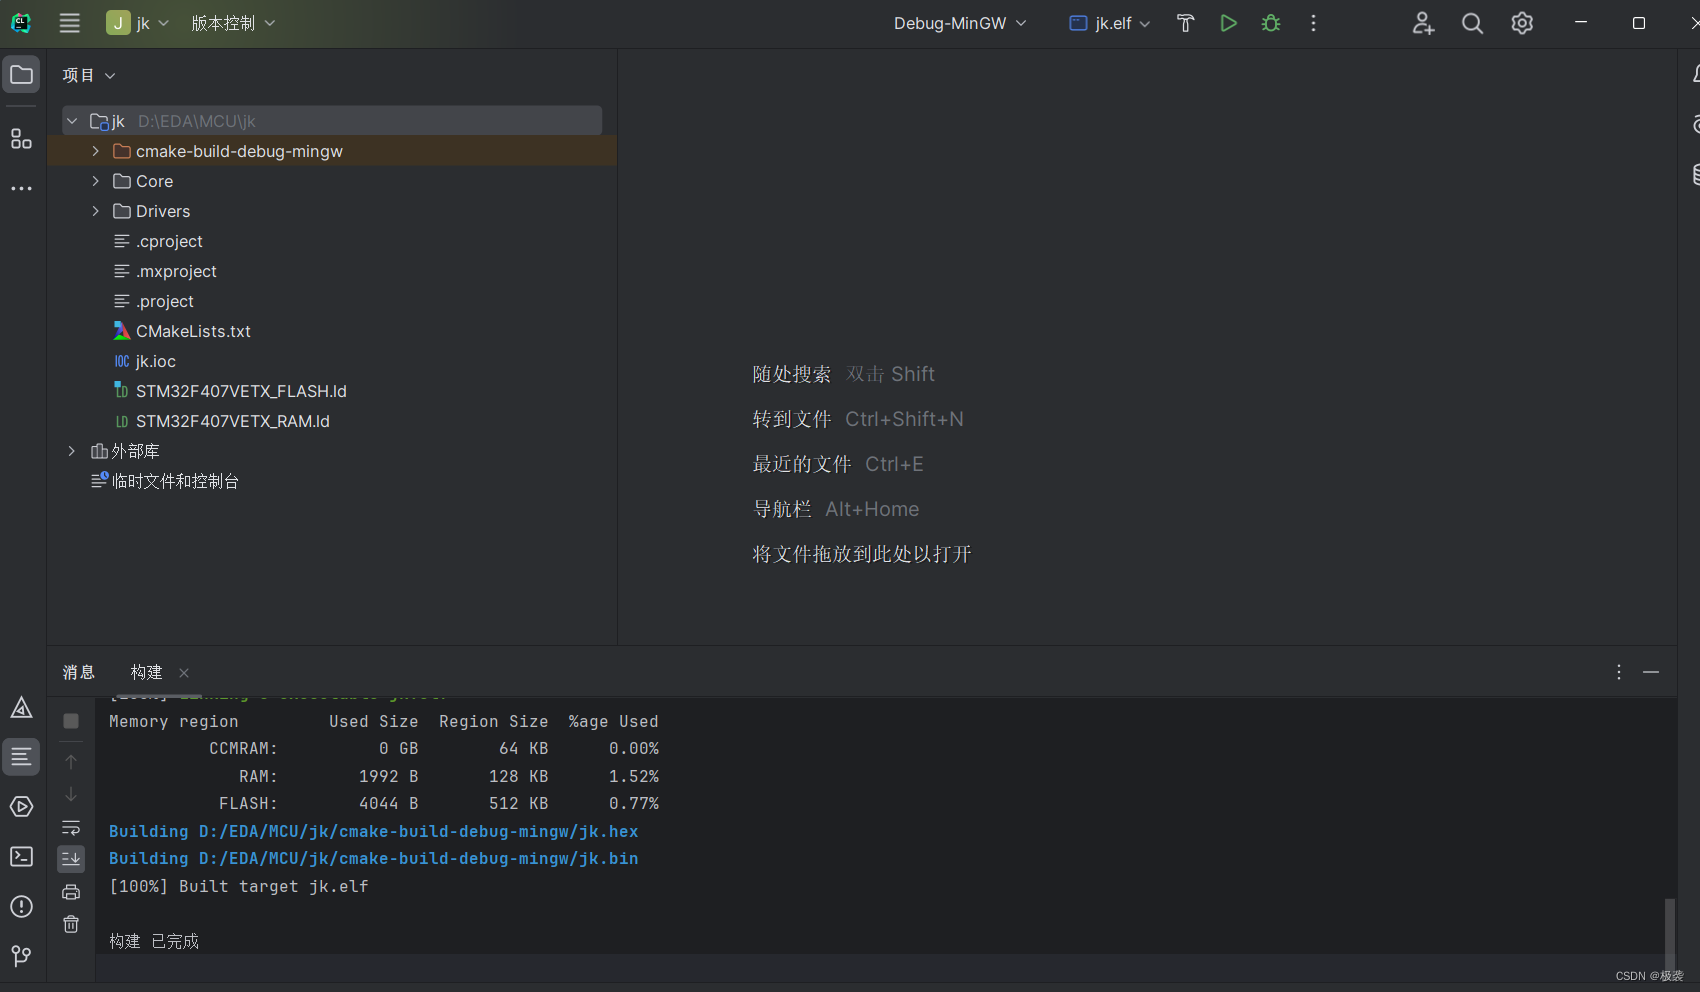The image size is (1700, 992).
Task: Switch to the 消息 messages tab
Action: [79, 672]
